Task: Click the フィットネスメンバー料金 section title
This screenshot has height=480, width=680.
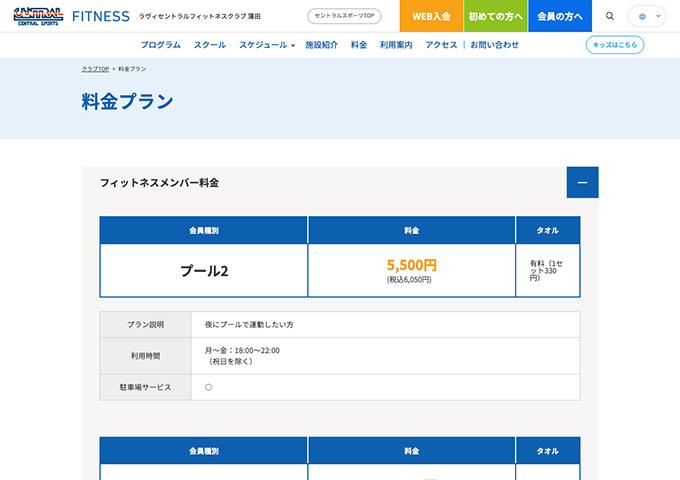Action: pos(159,183)
